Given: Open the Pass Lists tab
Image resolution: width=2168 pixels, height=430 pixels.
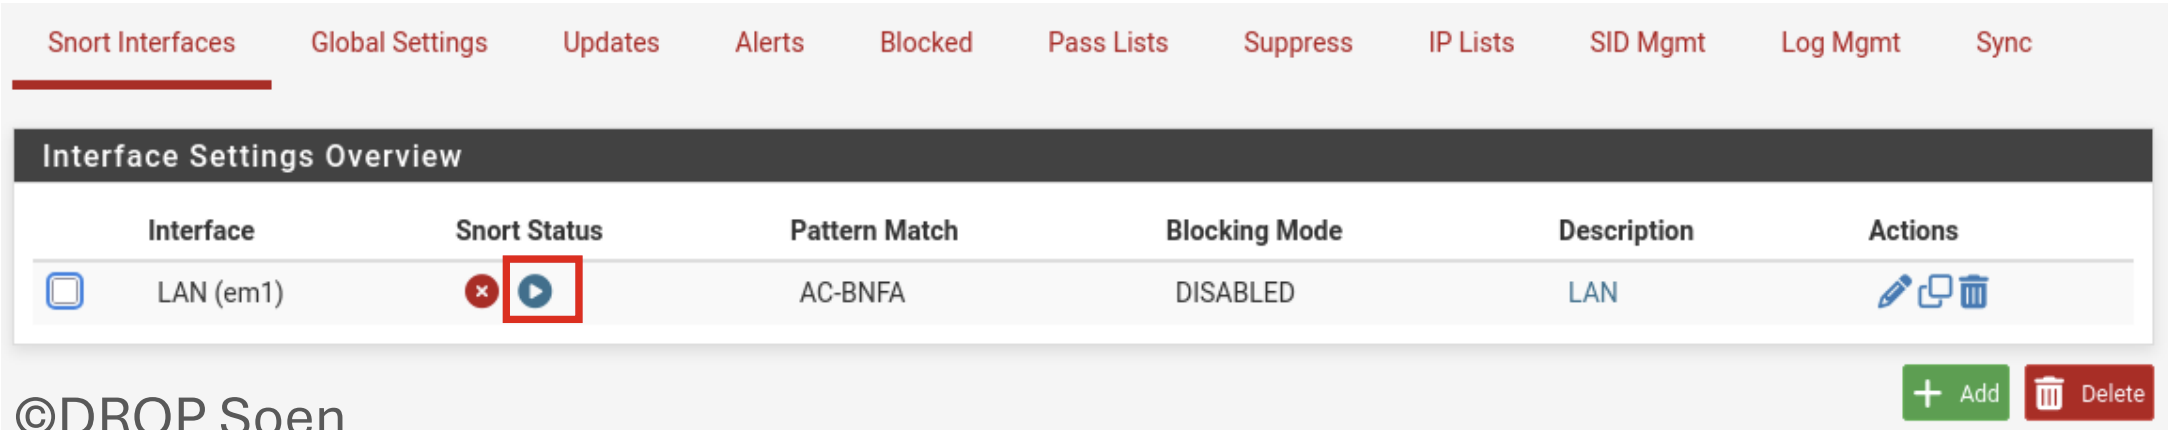Looking at the screenshot, I should point(1107,42).
